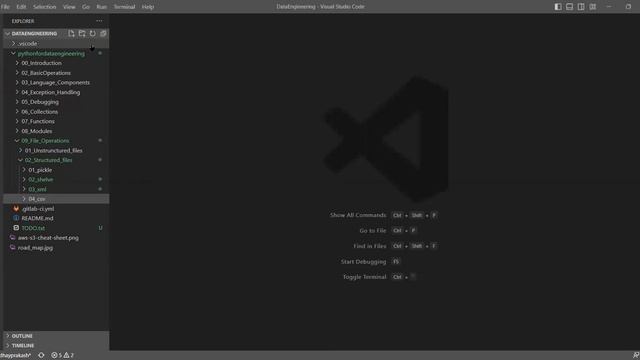Open the Edit menu
This screenshot has height=360, width=640.
coord(21,7)
